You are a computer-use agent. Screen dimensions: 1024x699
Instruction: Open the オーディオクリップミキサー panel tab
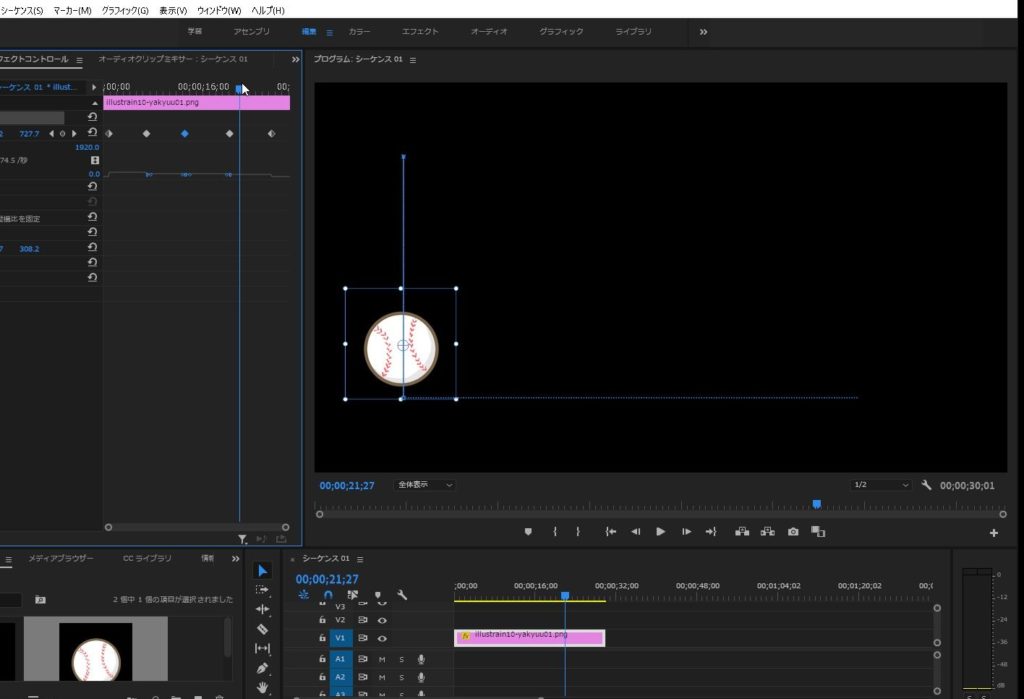point(173,59)
